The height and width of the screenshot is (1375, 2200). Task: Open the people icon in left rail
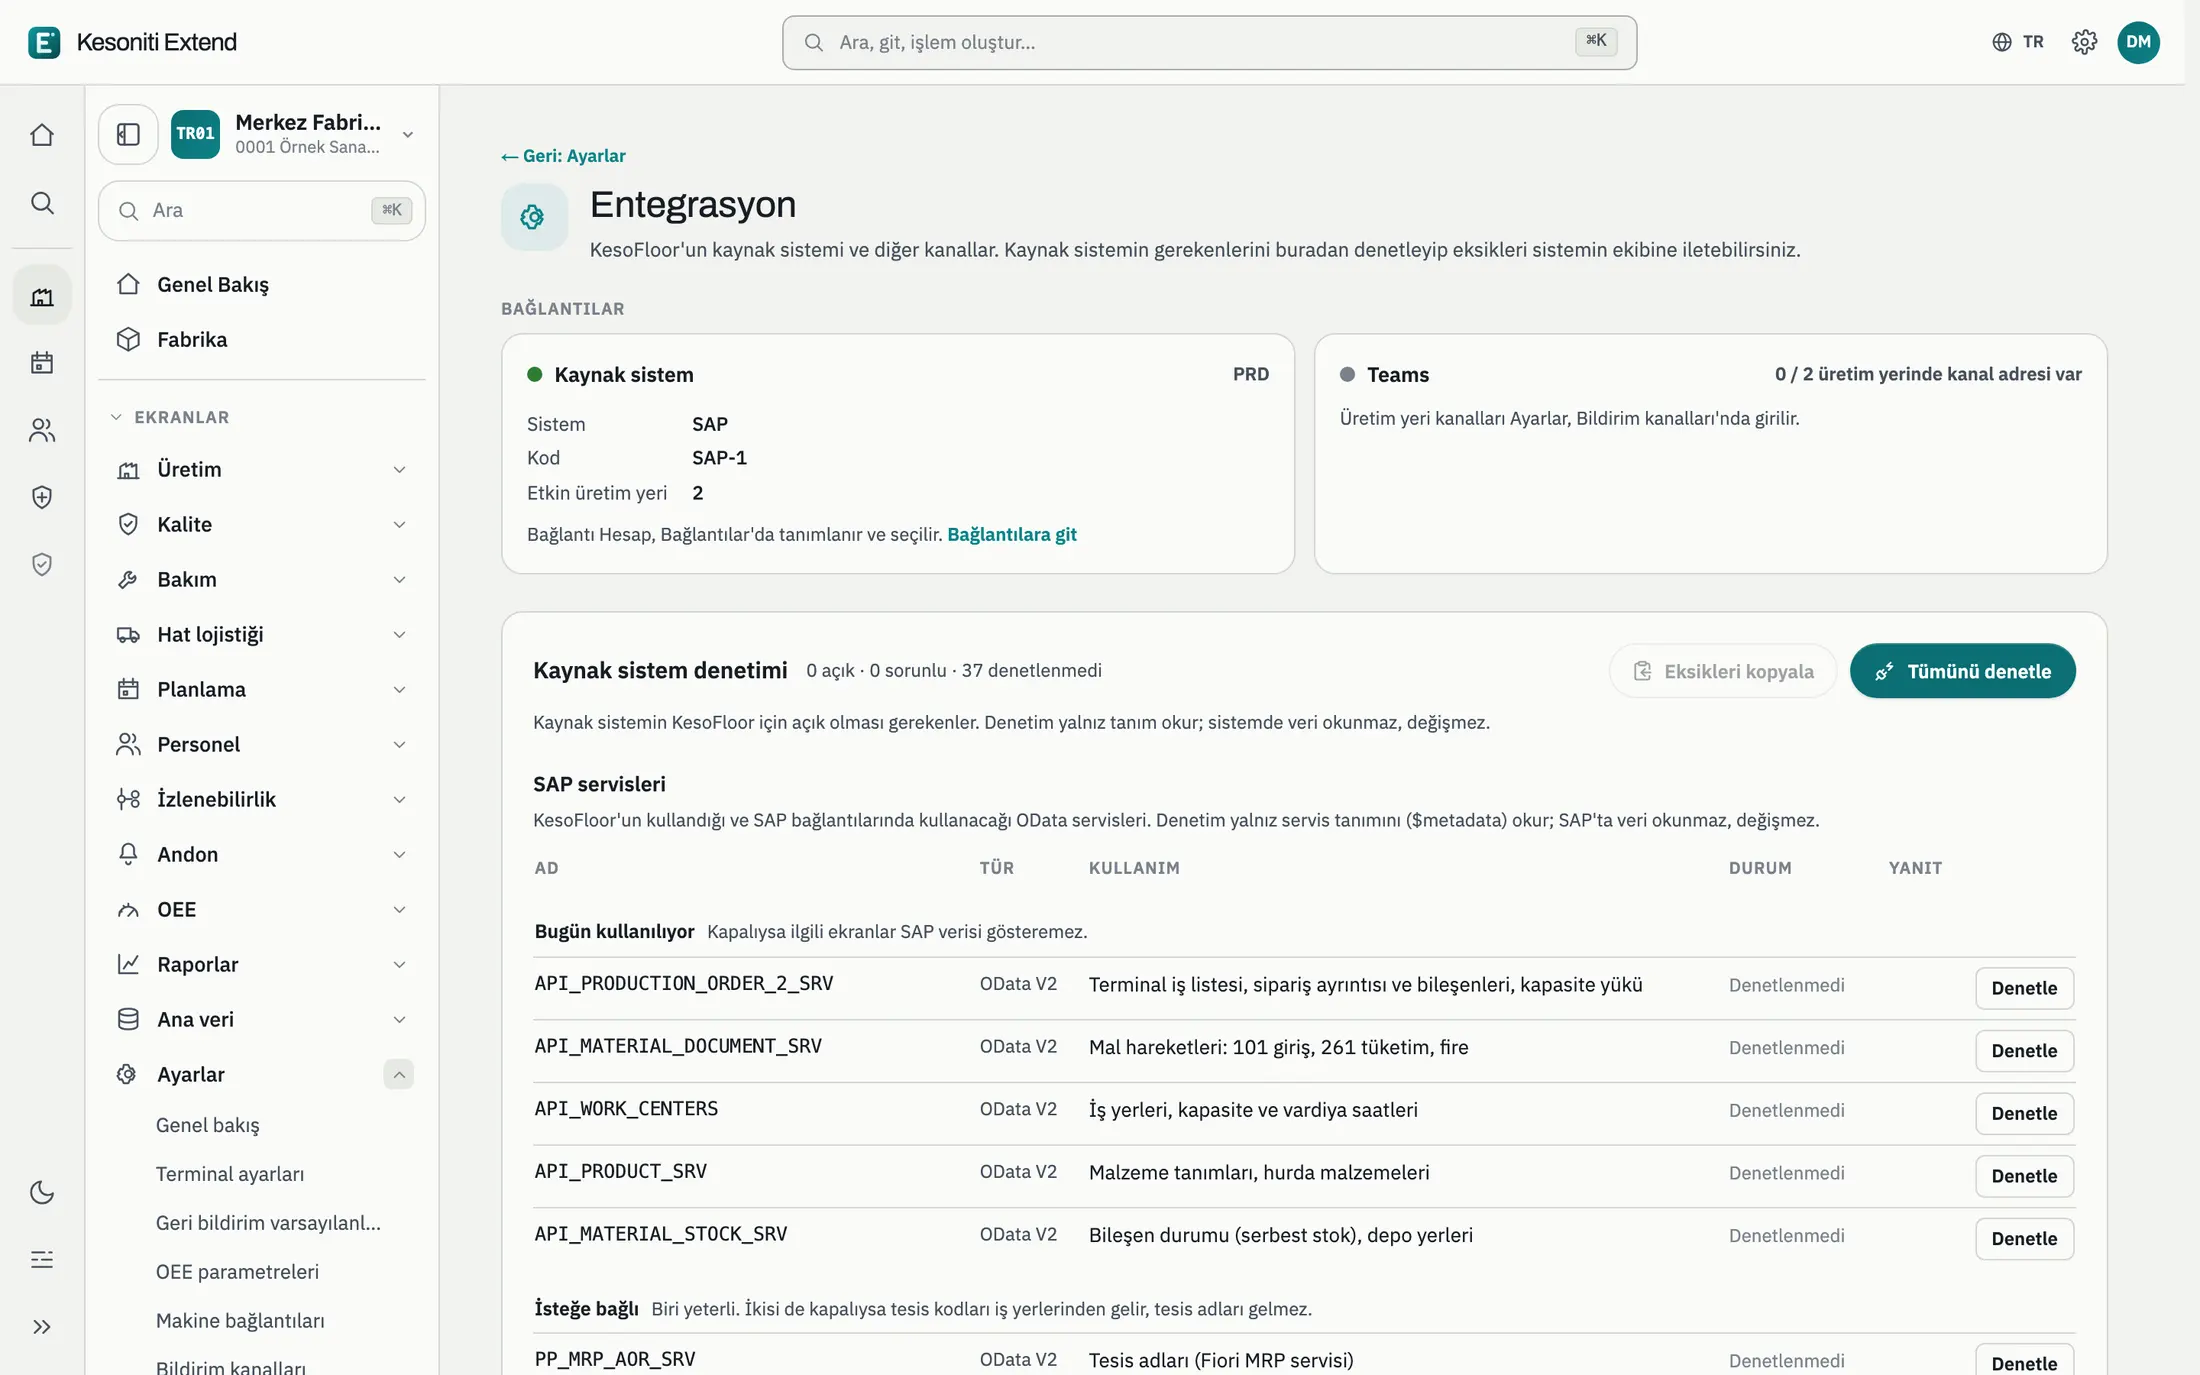42,430
